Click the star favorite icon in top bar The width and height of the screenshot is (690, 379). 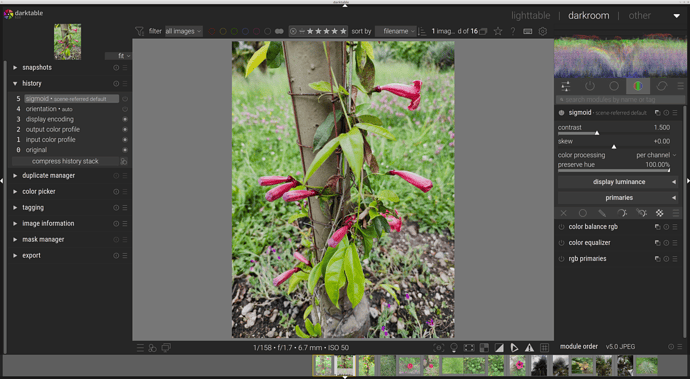pyautogui.click(x=498, y=31)
